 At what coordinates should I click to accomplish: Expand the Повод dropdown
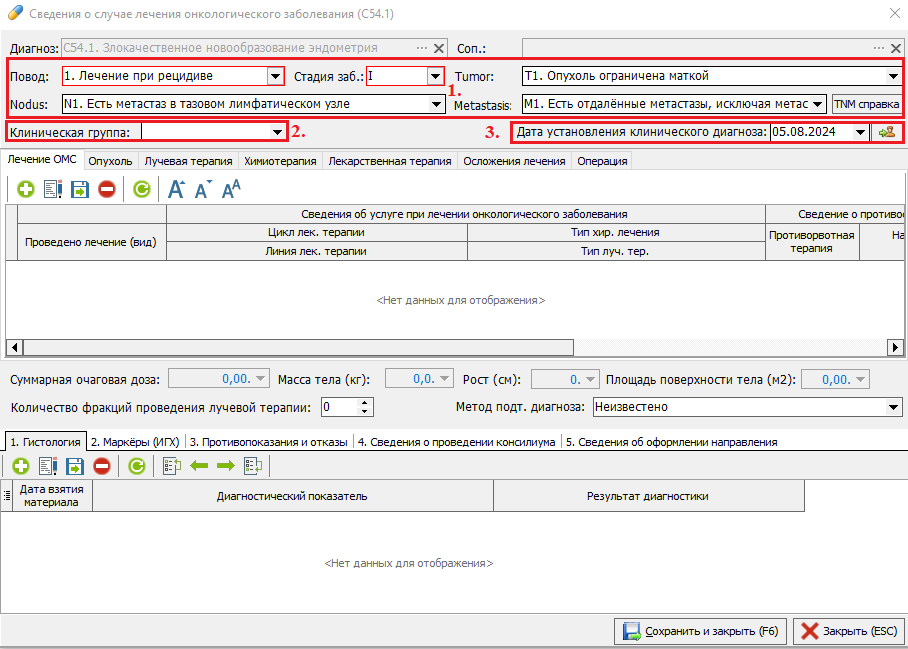tap(275, 76)
